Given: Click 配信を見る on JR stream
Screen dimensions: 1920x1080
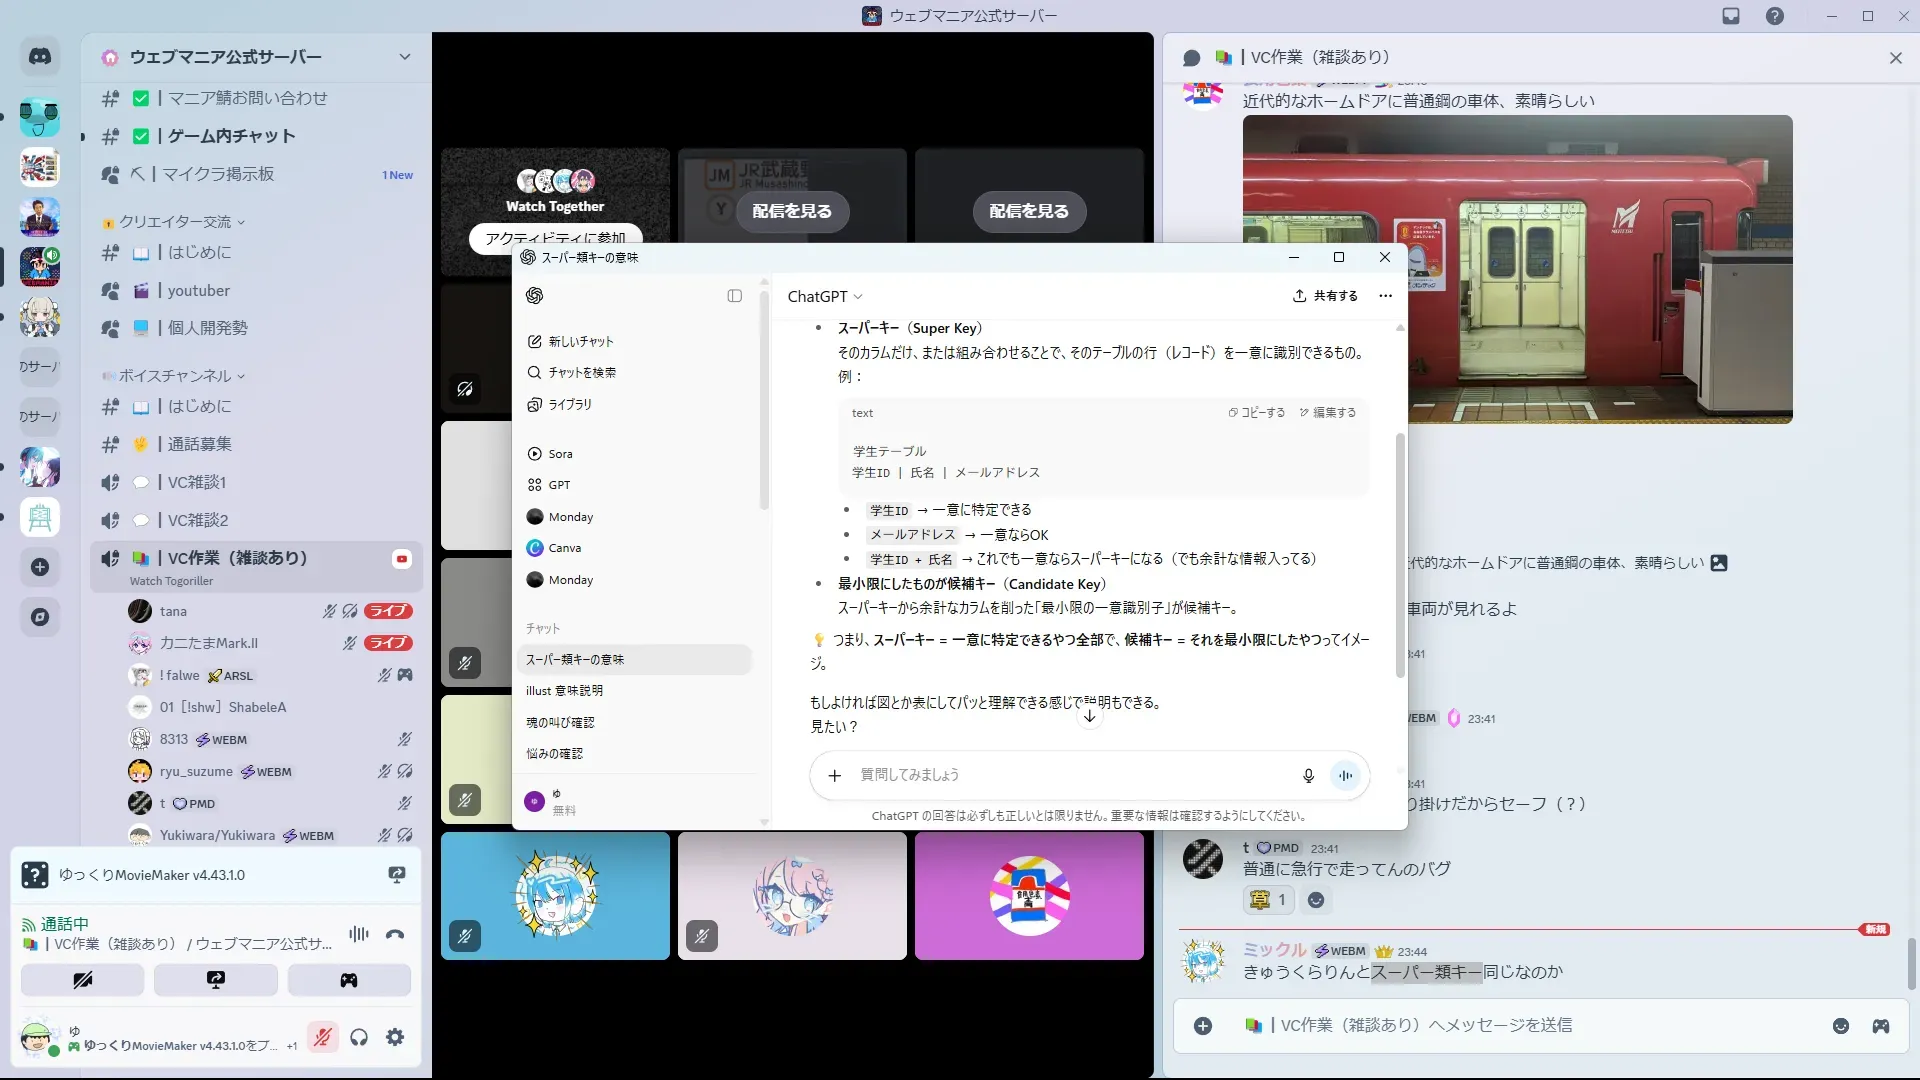Looking at the screenshot, I should pyautogui.click(x=791, y=211).
